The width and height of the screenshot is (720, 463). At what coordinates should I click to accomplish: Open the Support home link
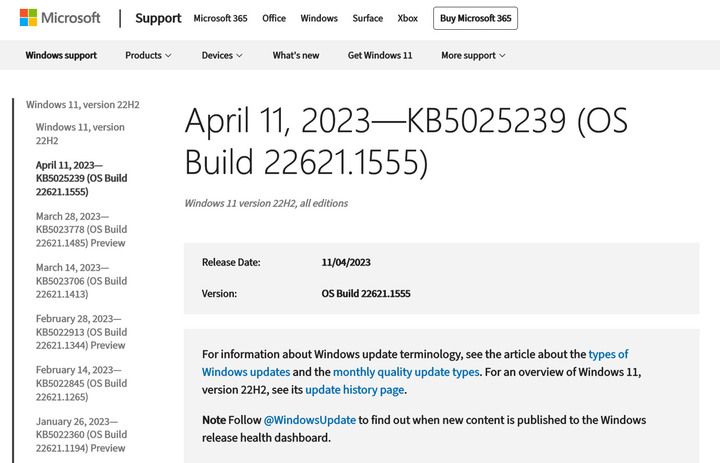(x=158, y=18)
